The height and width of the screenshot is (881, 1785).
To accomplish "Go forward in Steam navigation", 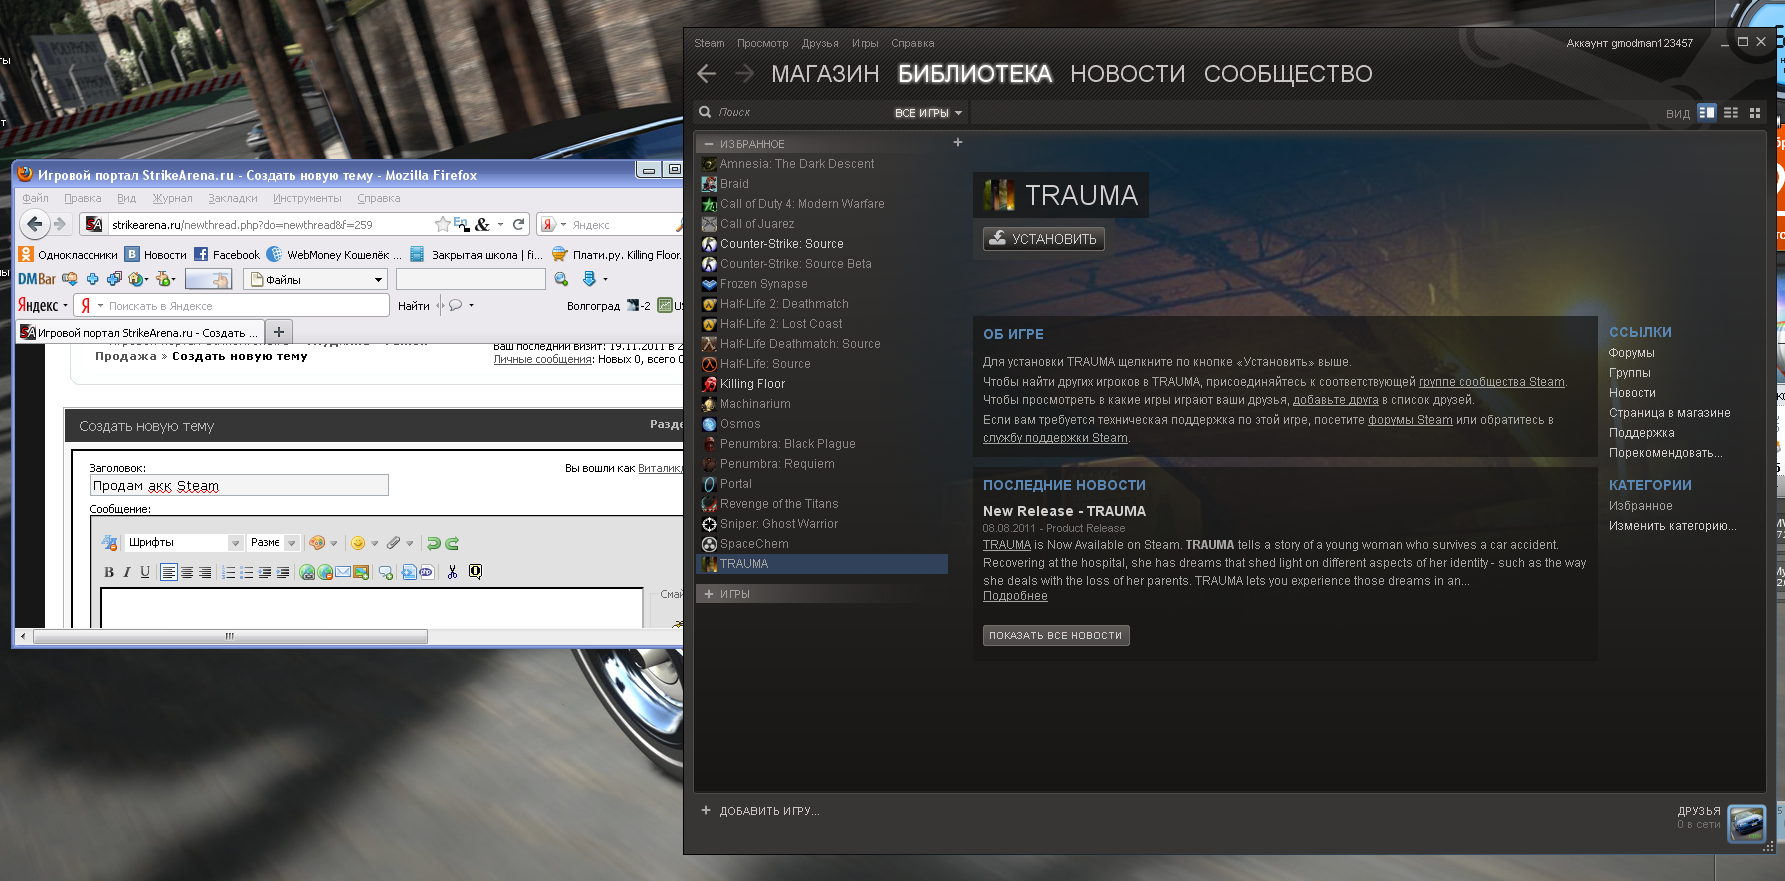I will pyautogui.click(x=744, y=73).
